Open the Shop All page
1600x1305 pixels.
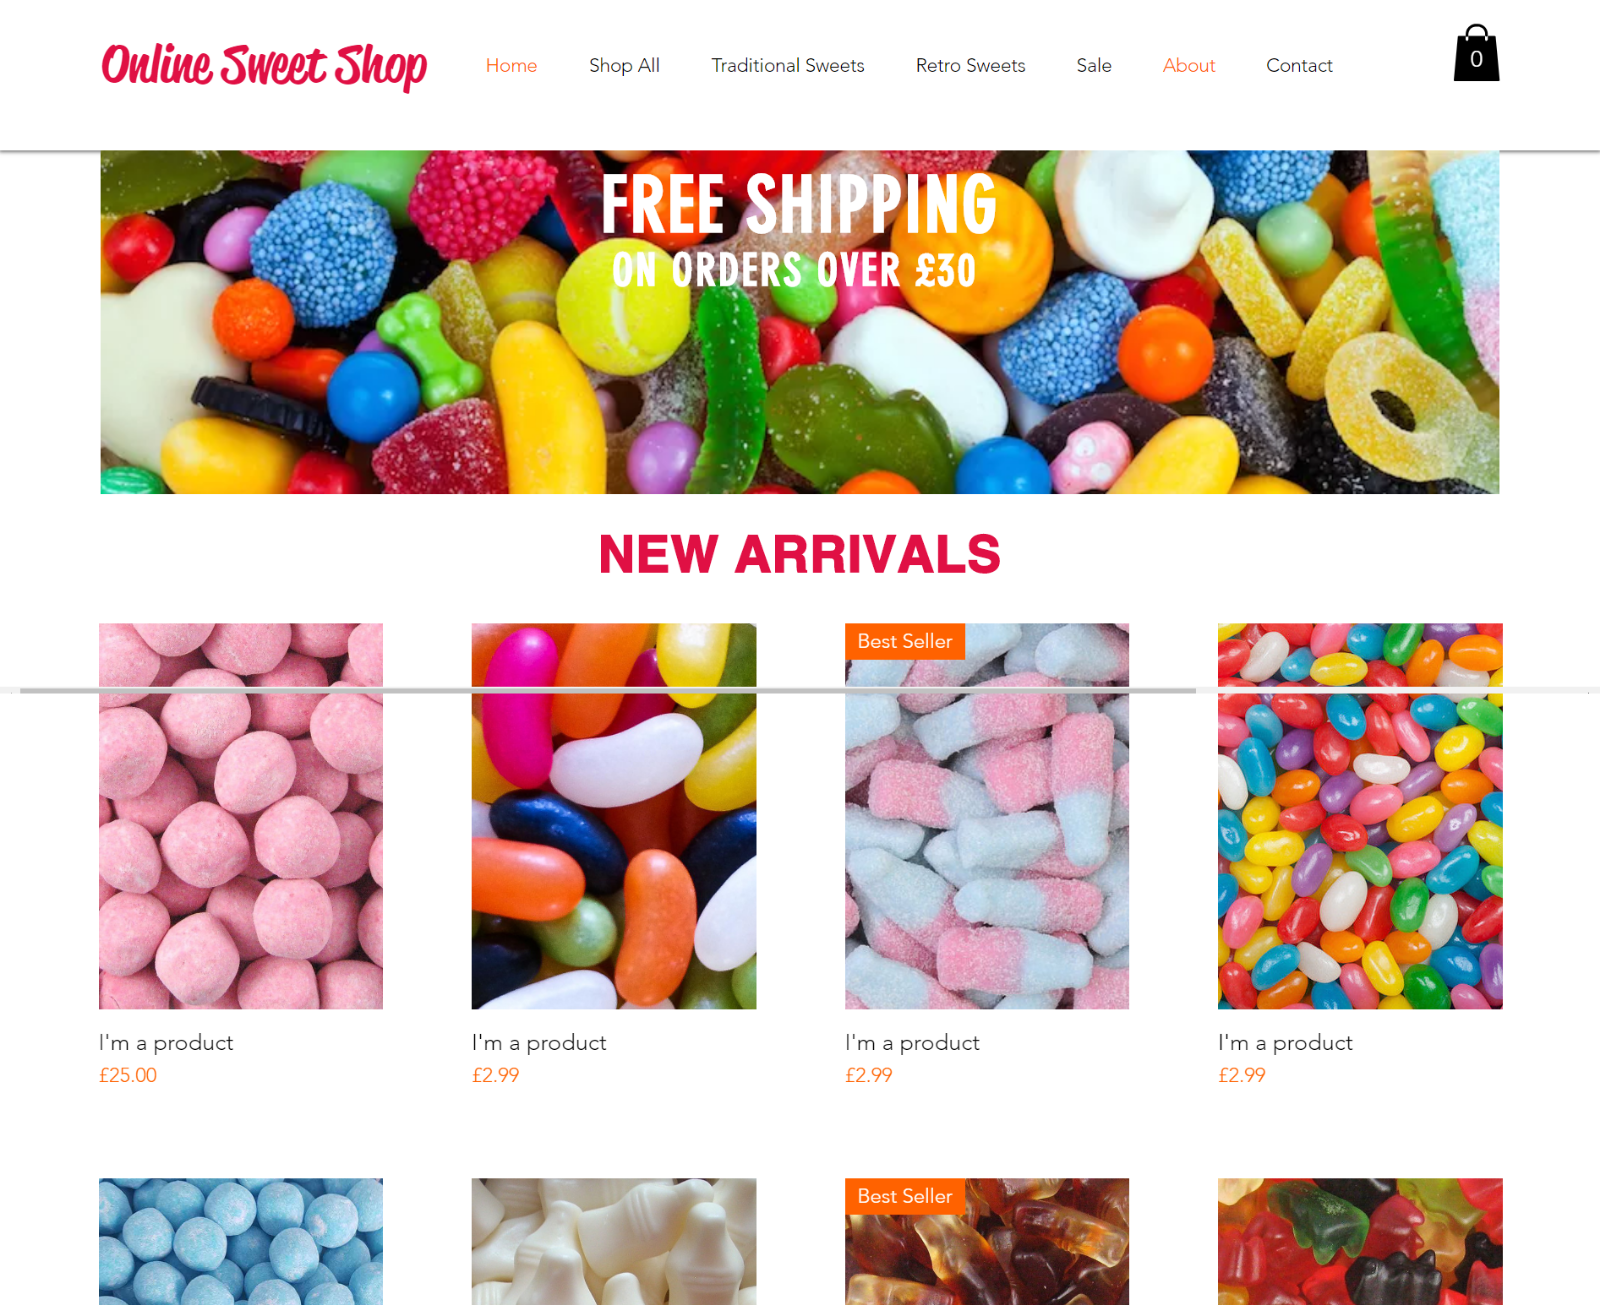point(624,65)
